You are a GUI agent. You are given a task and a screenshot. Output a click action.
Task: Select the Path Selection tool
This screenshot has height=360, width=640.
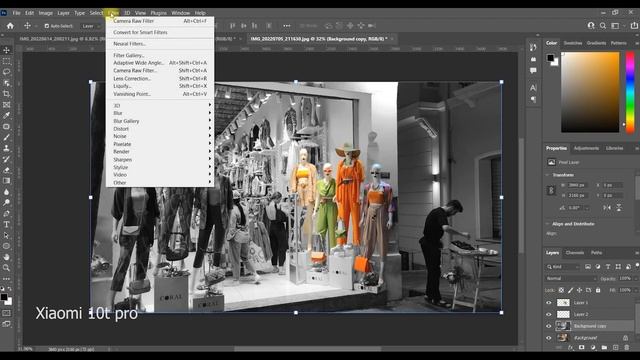point(7,236)
